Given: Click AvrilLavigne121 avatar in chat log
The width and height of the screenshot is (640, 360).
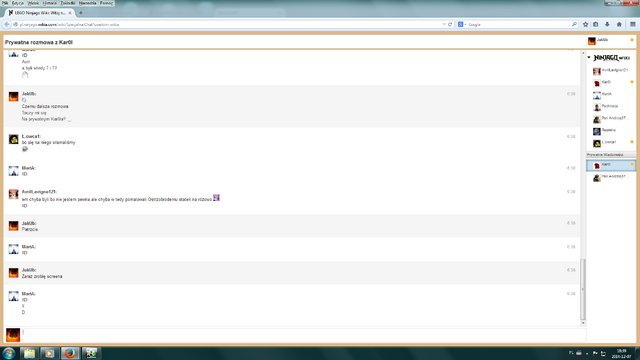Looking at the screenshot, I should pos(13,194).
